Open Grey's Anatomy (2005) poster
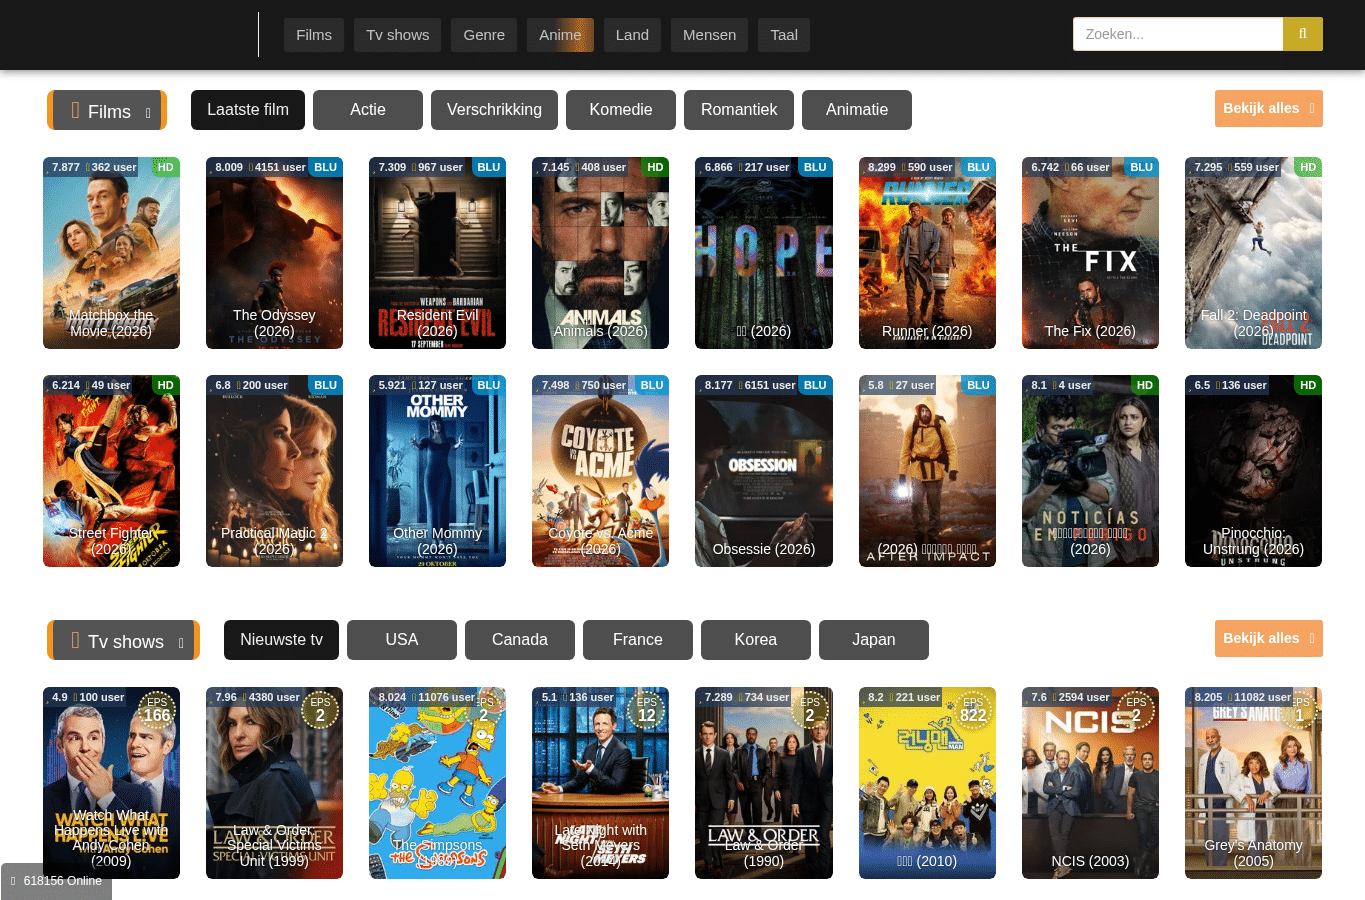The image size is (1365, 900). [x=1253, y=783]
